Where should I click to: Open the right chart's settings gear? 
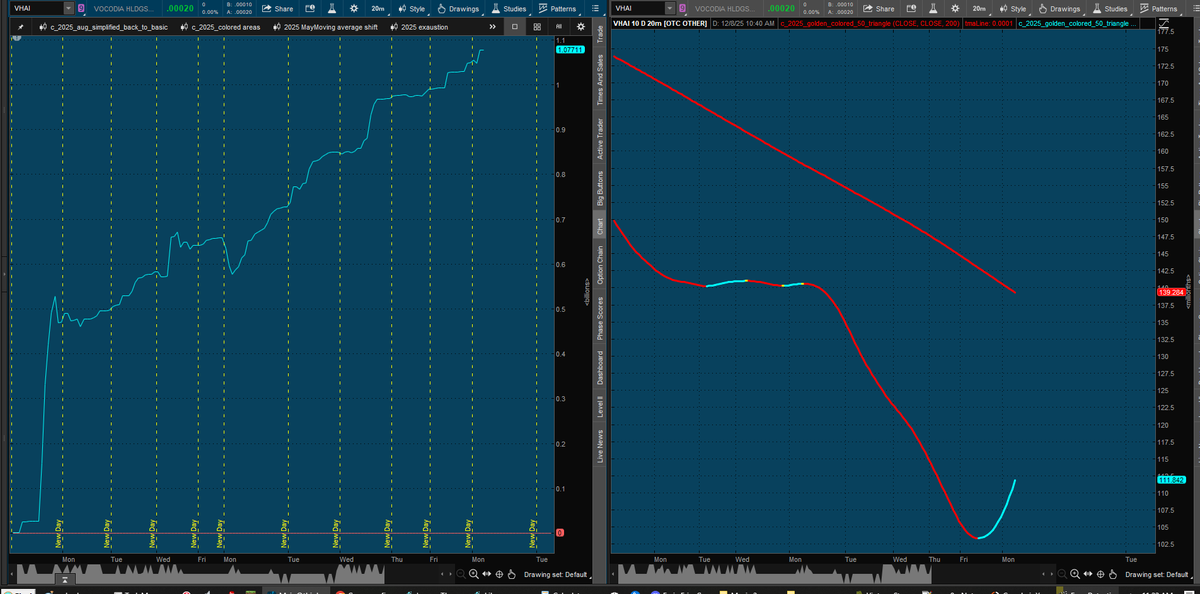pos(955,8)
